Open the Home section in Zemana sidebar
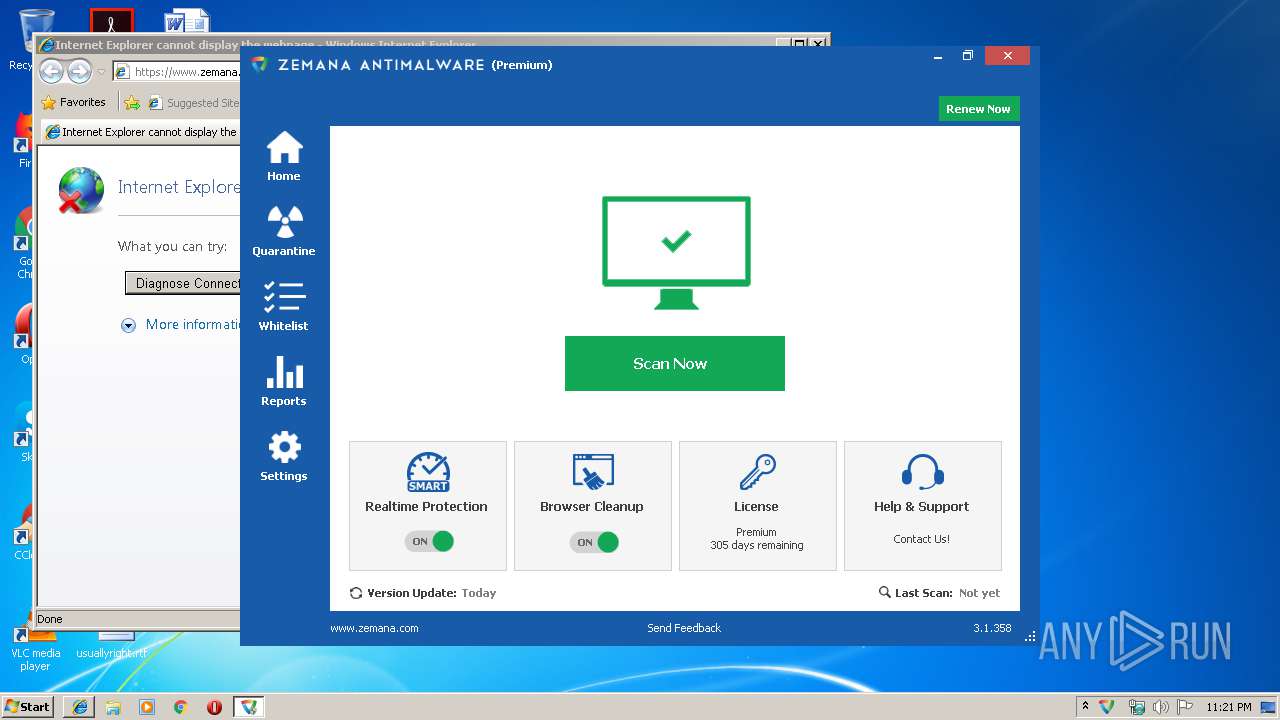This screenshot has width=1280, height=720. coord(284,156)
